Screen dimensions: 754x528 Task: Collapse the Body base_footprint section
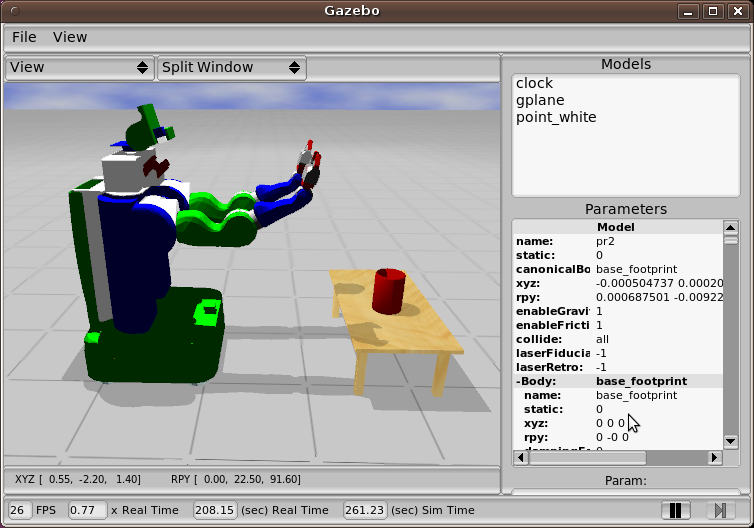point(518,381)
